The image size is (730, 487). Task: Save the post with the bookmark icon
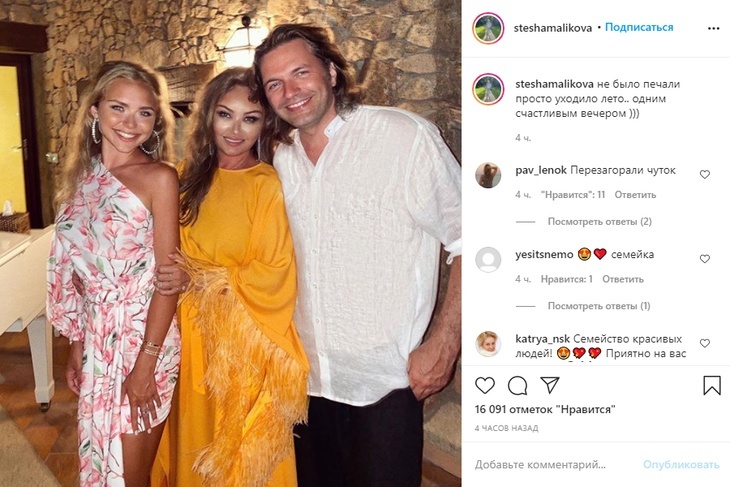712,386
